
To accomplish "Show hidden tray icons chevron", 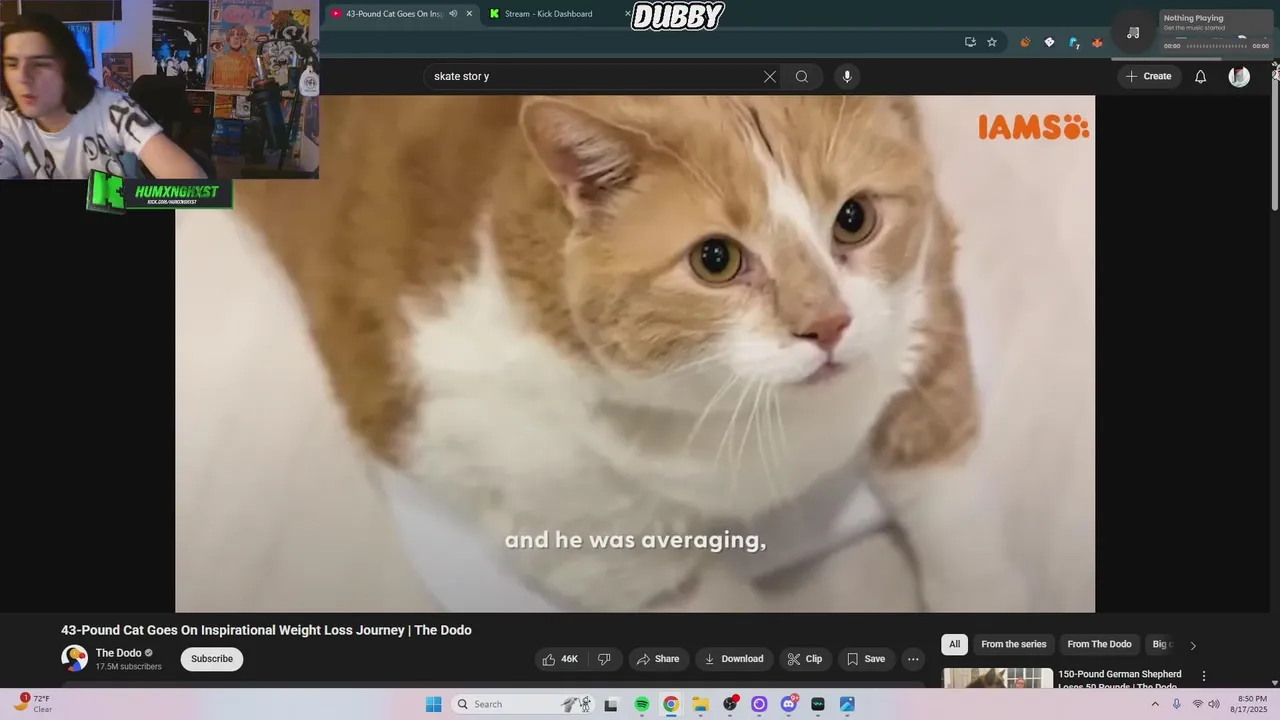I will [x=1155, y=704].
